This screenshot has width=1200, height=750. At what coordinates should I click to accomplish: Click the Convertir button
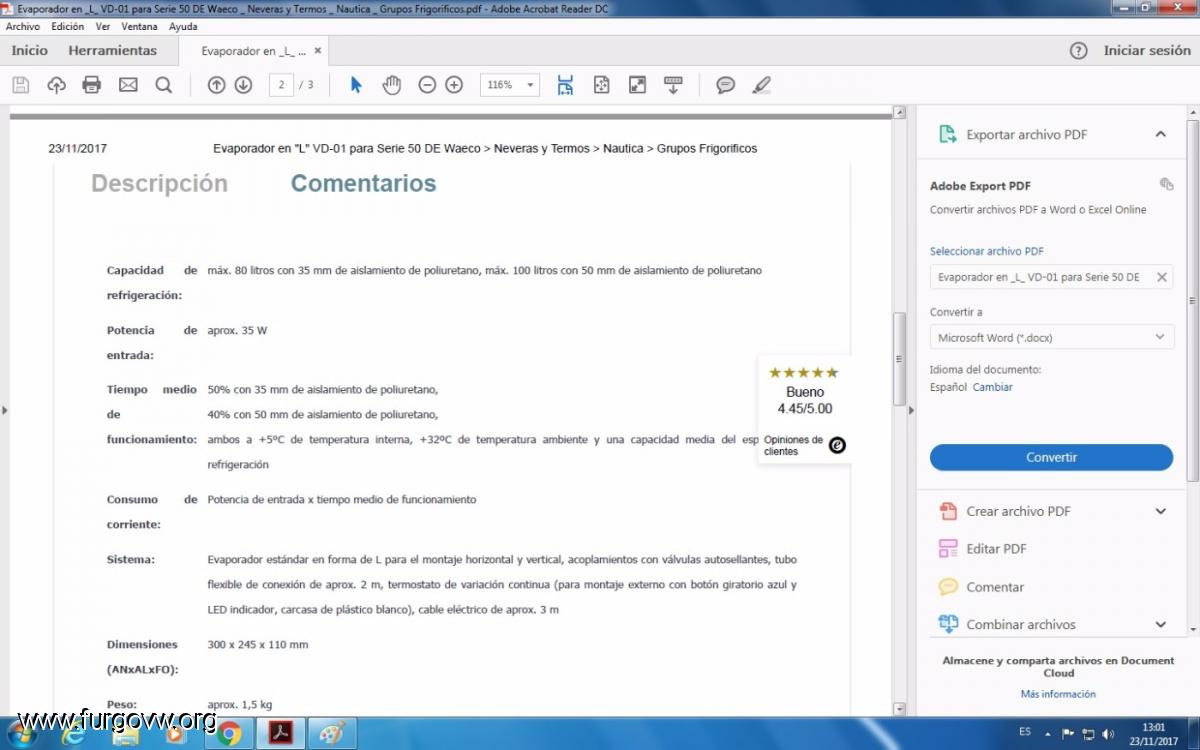coord(1051,457)
